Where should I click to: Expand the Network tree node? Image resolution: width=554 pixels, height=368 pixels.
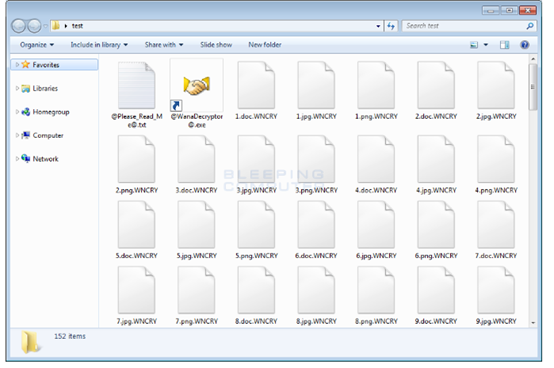click(17, 159)
